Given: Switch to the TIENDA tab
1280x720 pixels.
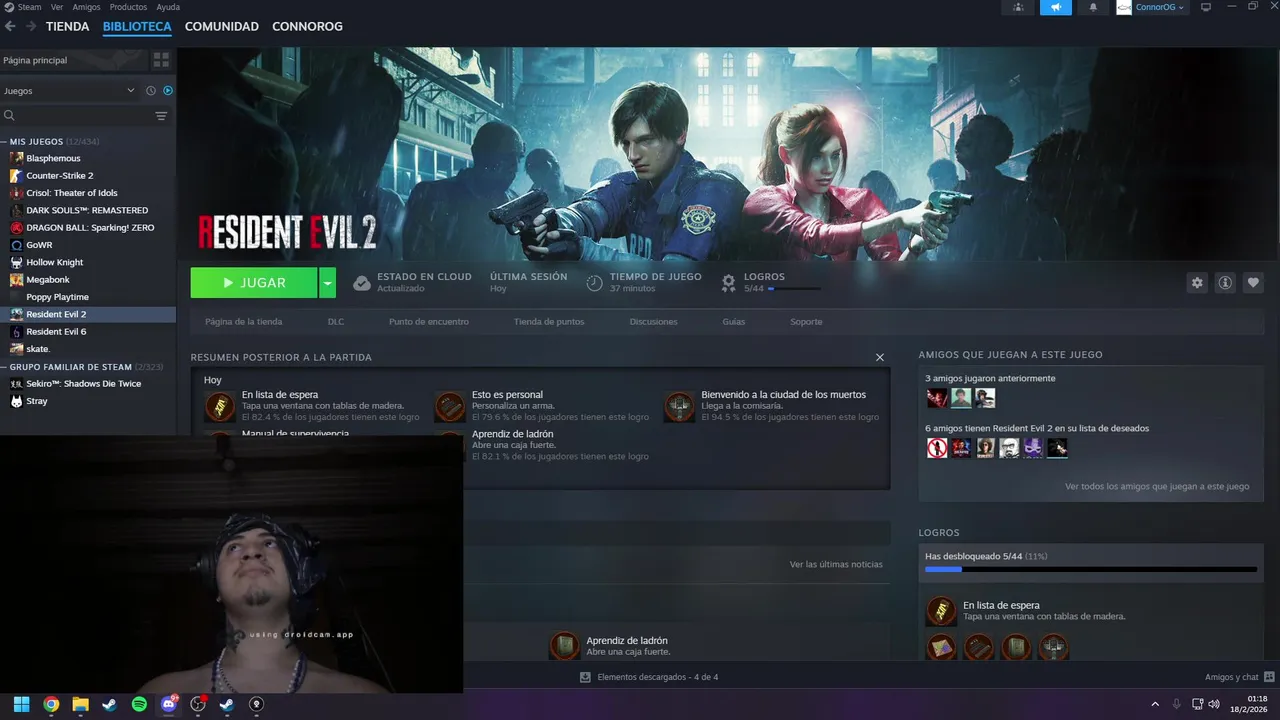Looking at the screenshot, I should tap(68, 27).
